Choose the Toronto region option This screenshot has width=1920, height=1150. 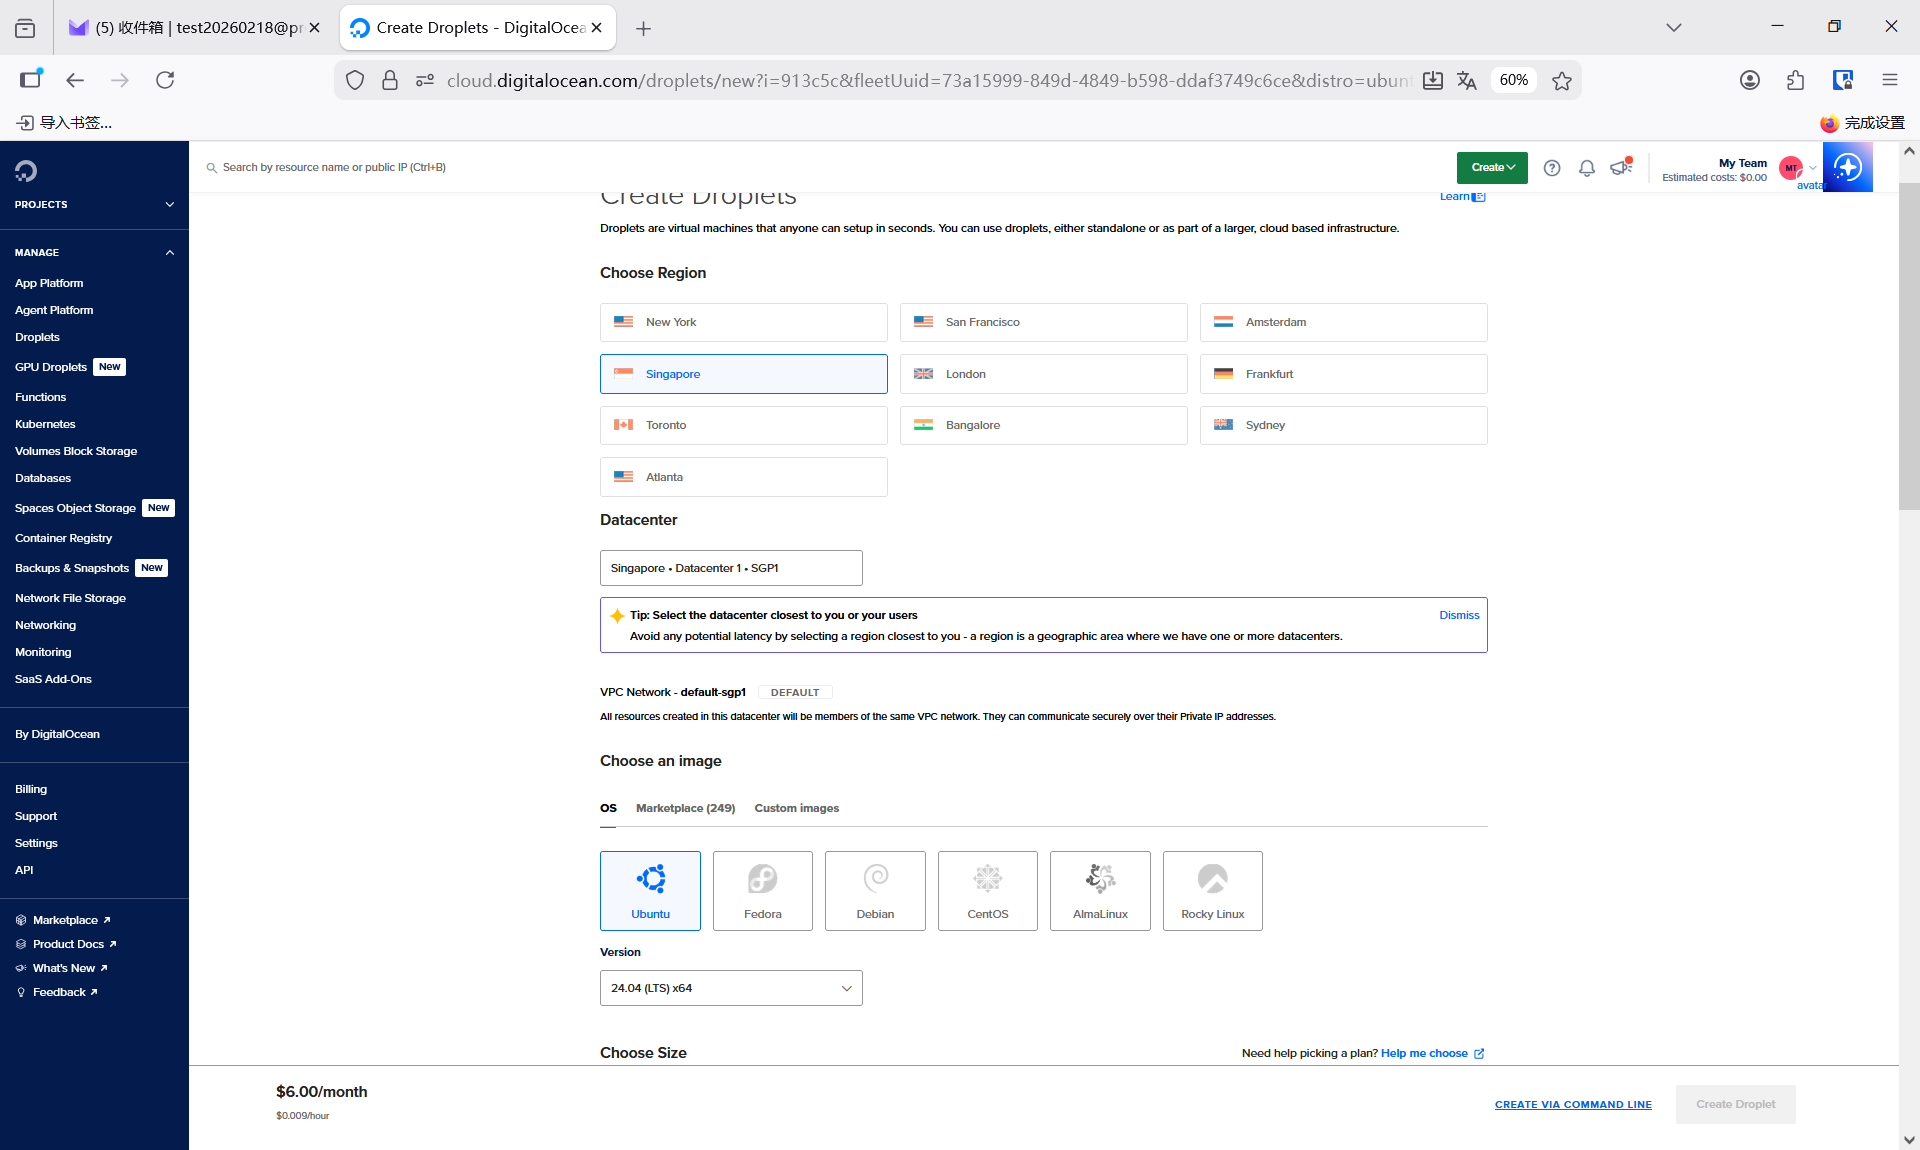click(743, 425)
